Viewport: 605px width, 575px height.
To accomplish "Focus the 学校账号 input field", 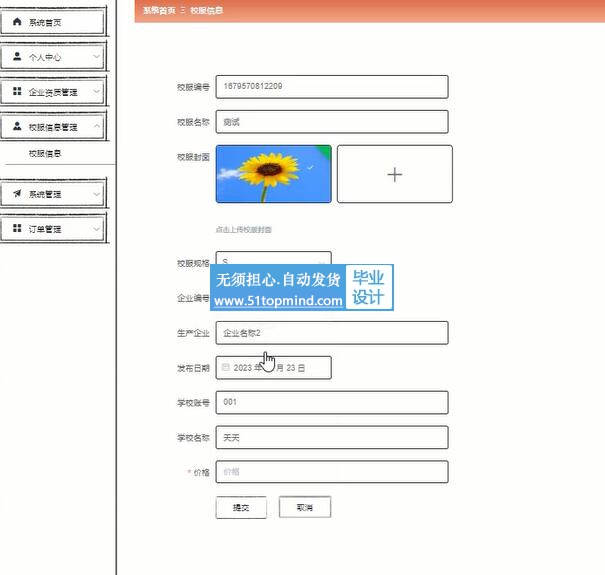I will [332, 402].
